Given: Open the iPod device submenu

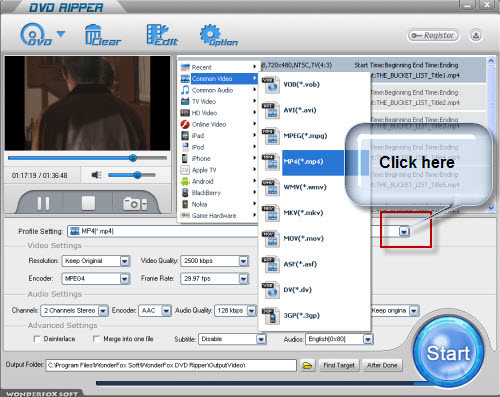Looking at the screenshot, I should [x=218, y=147].
